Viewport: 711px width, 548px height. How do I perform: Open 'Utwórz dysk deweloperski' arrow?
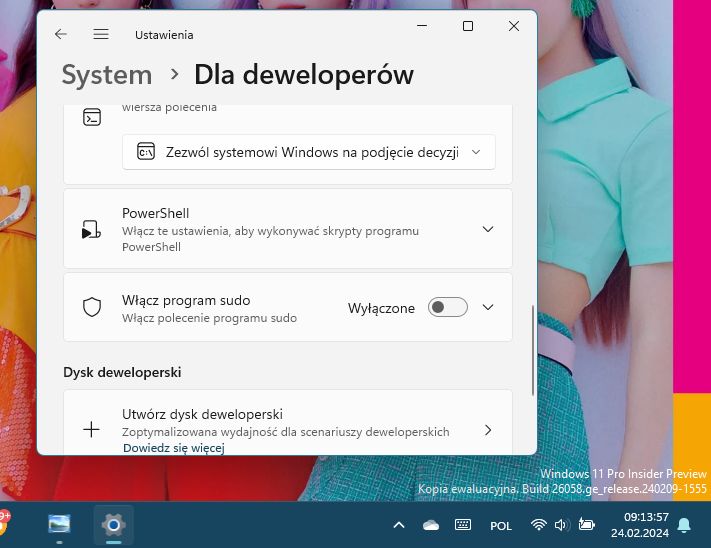point(488,430)
